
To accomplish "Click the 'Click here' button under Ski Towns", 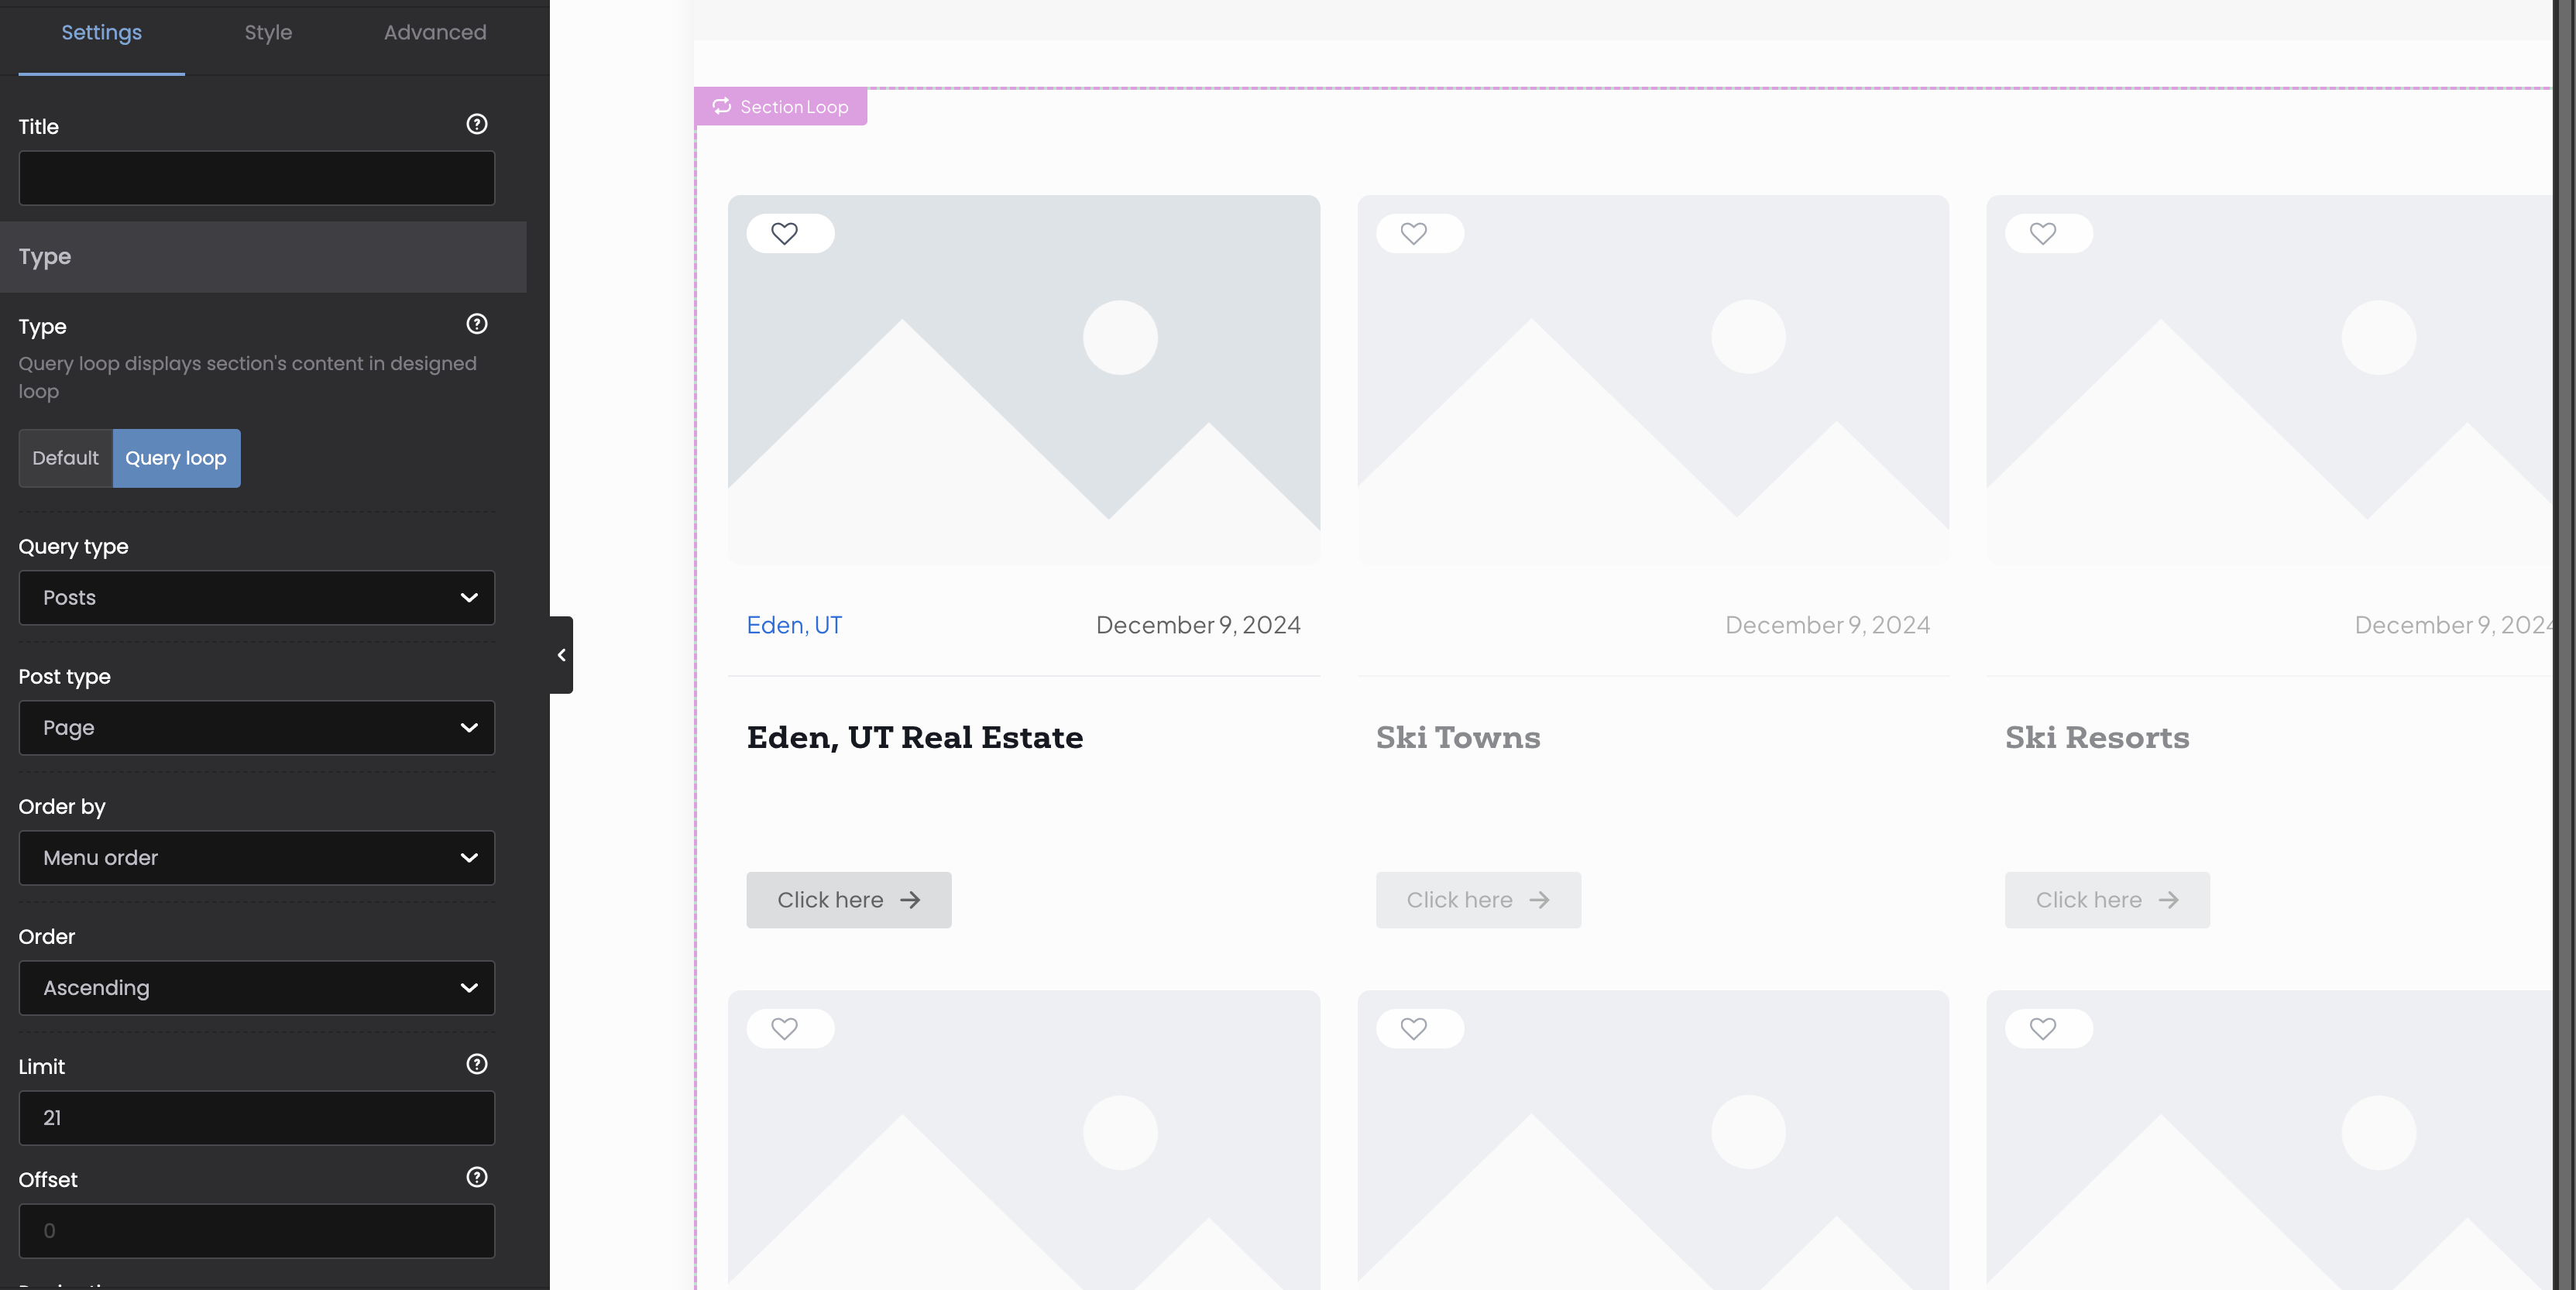I will point(1478,900).
